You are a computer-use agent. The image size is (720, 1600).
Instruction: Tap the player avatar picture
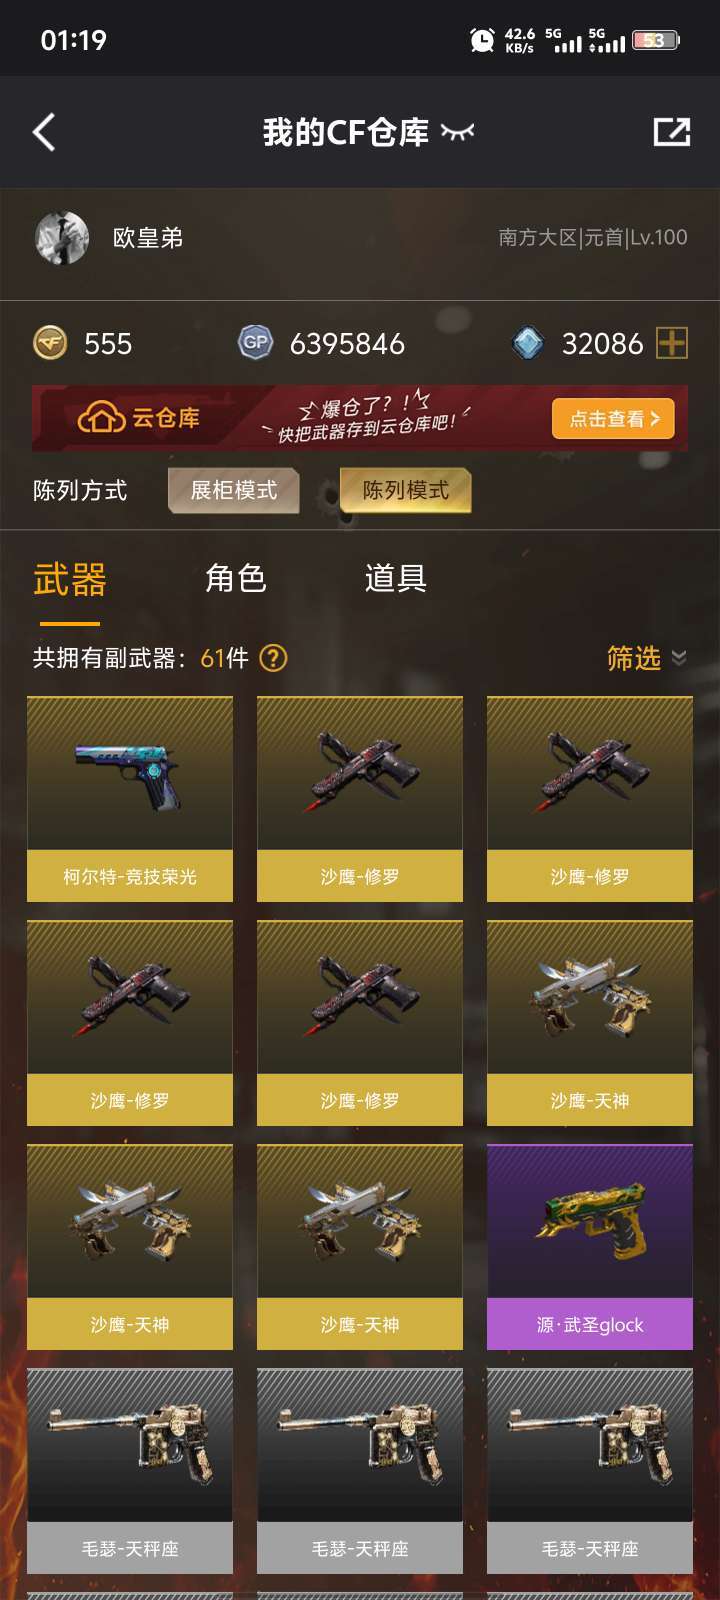click(x=62, y=238)
